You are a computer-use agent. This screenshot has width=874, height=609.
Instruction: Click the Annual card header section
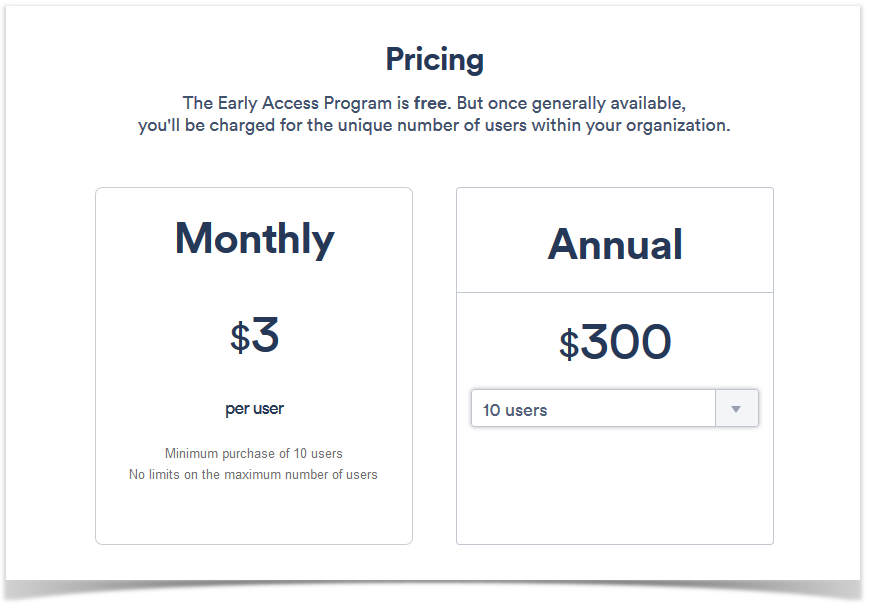click(x=615, y=240)
